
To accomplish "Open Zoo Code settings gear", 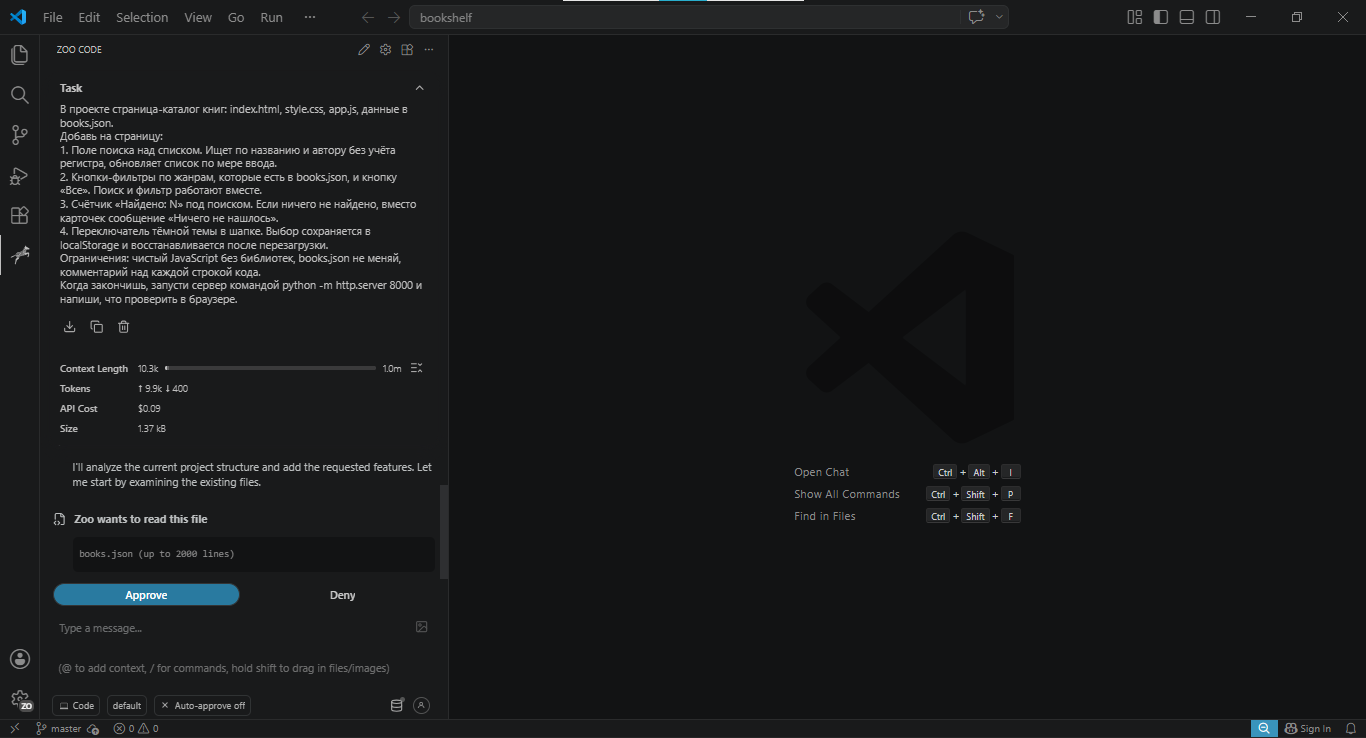I will (385, 50).
